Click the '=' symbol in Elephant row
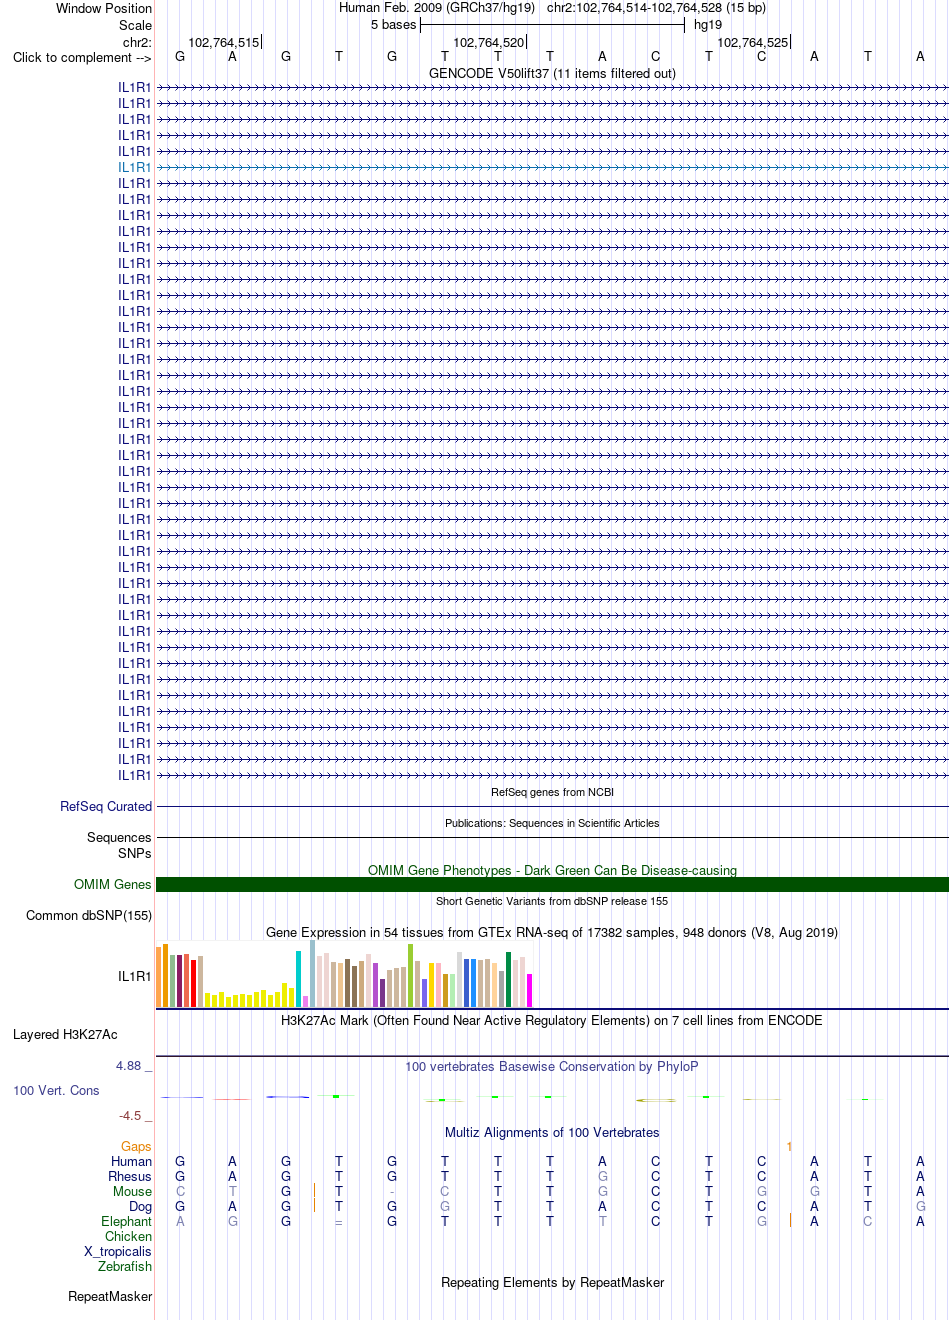Screen dimensions: 950x1320 [x=339, y=1222]
